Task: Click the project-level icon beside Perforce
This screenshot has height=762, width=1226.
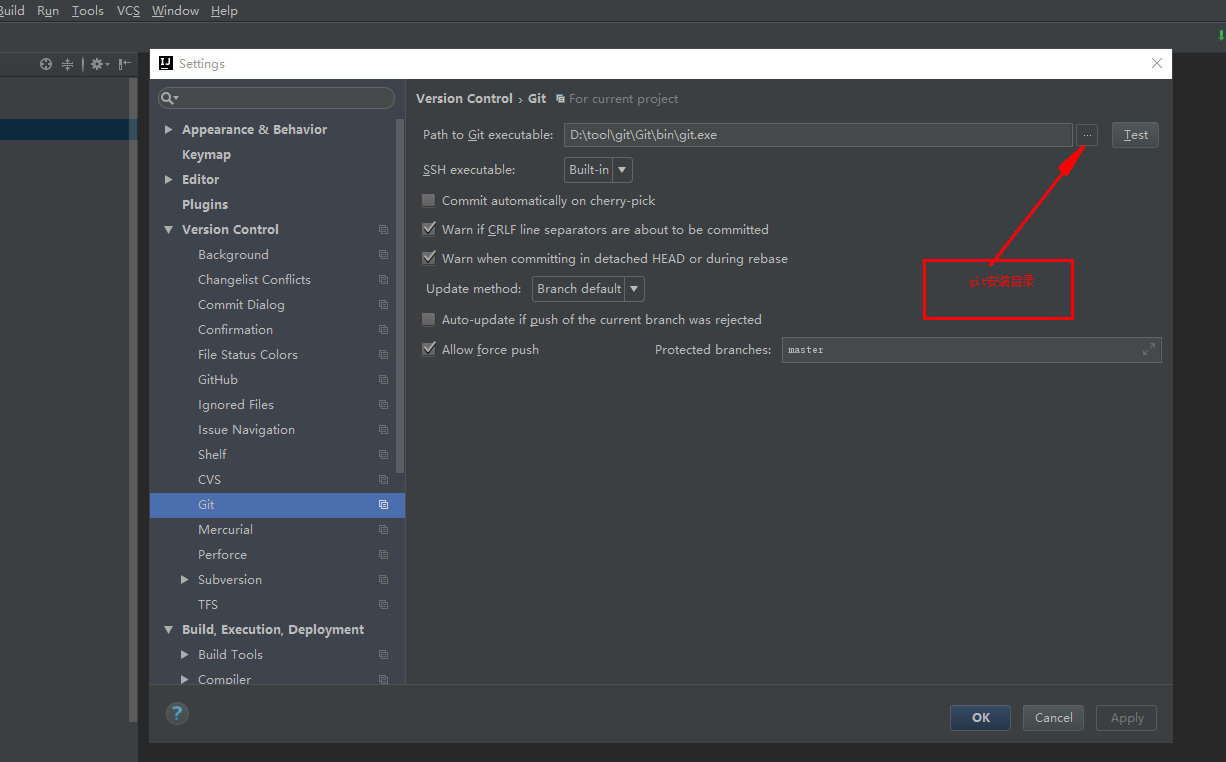Action: click(x=383, y=555)
